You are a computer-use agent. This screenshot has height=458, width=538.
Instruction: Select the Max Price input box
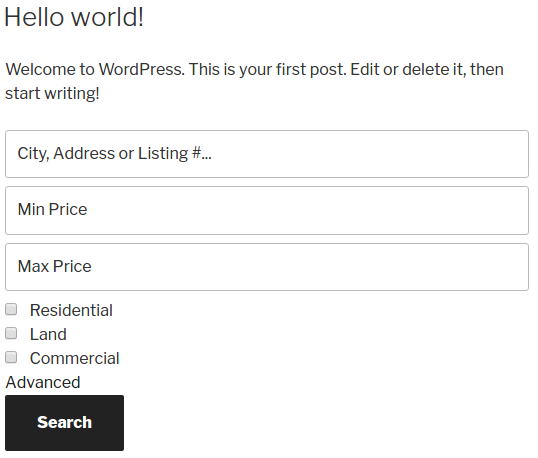(x=267, y=267)
